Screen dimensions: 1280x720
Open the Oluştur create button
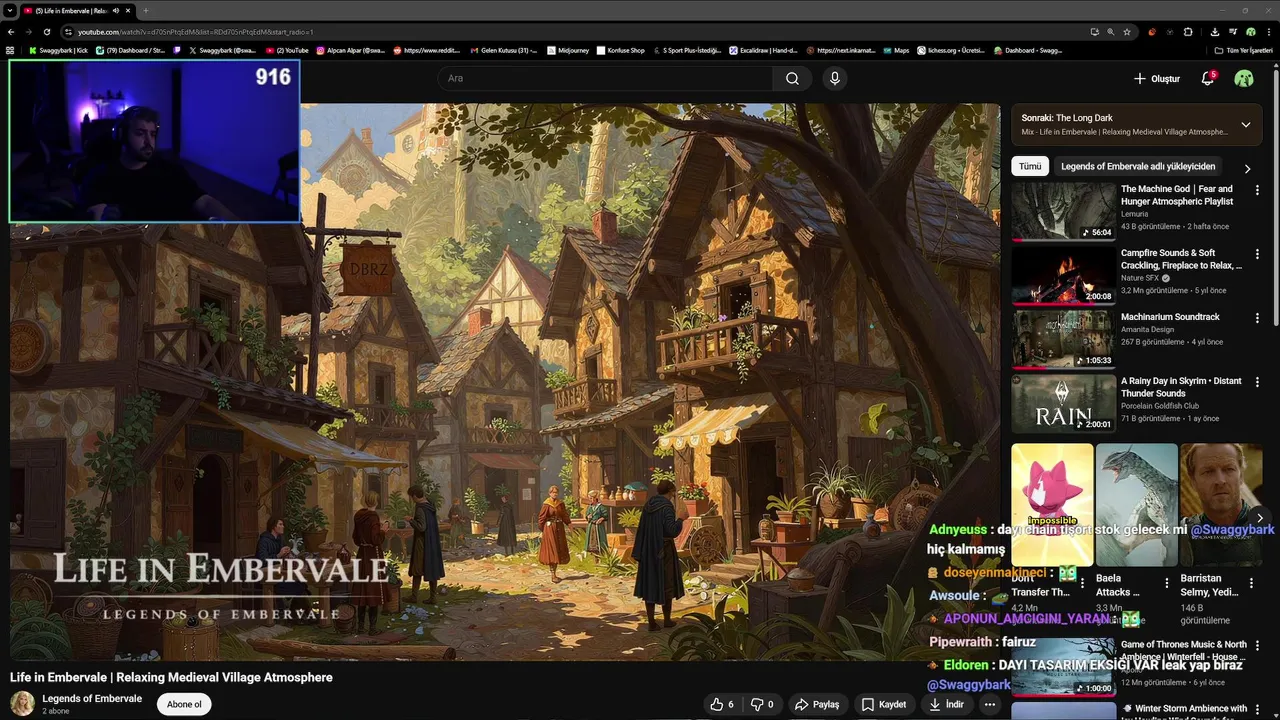click(x=1157, y=78)
